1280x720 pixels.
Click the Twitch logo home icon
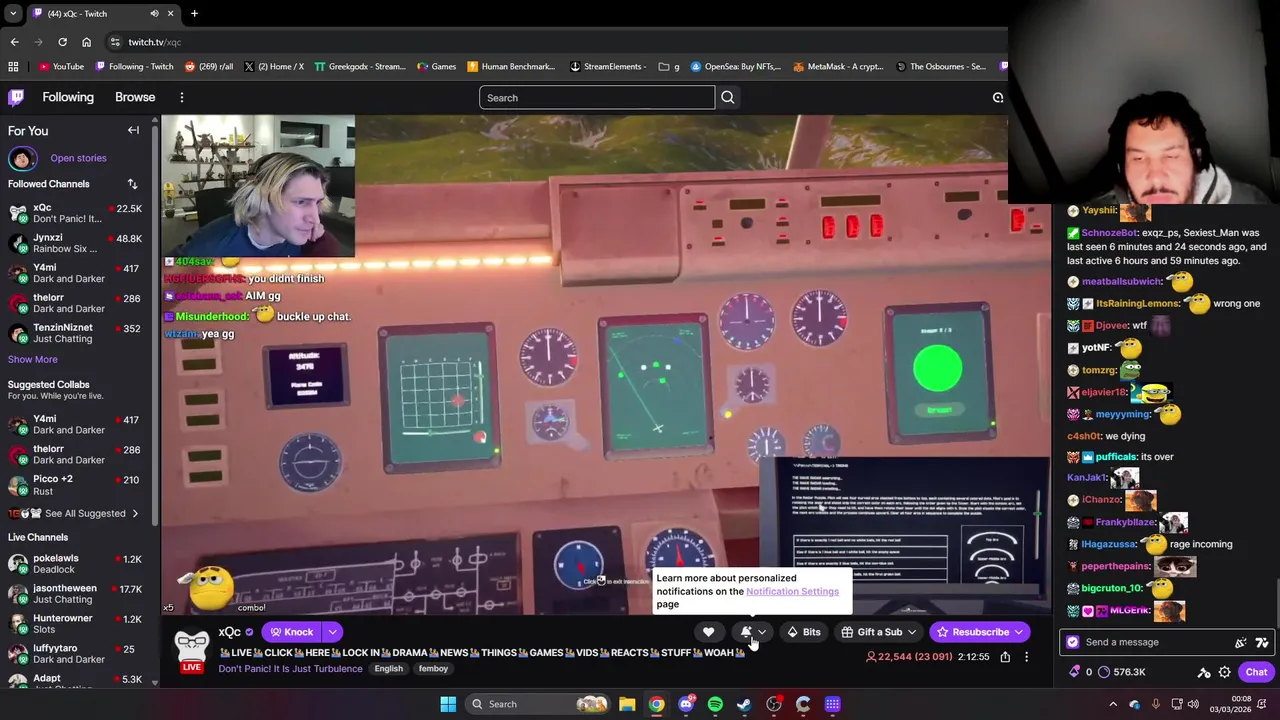(x=16, y=97)
